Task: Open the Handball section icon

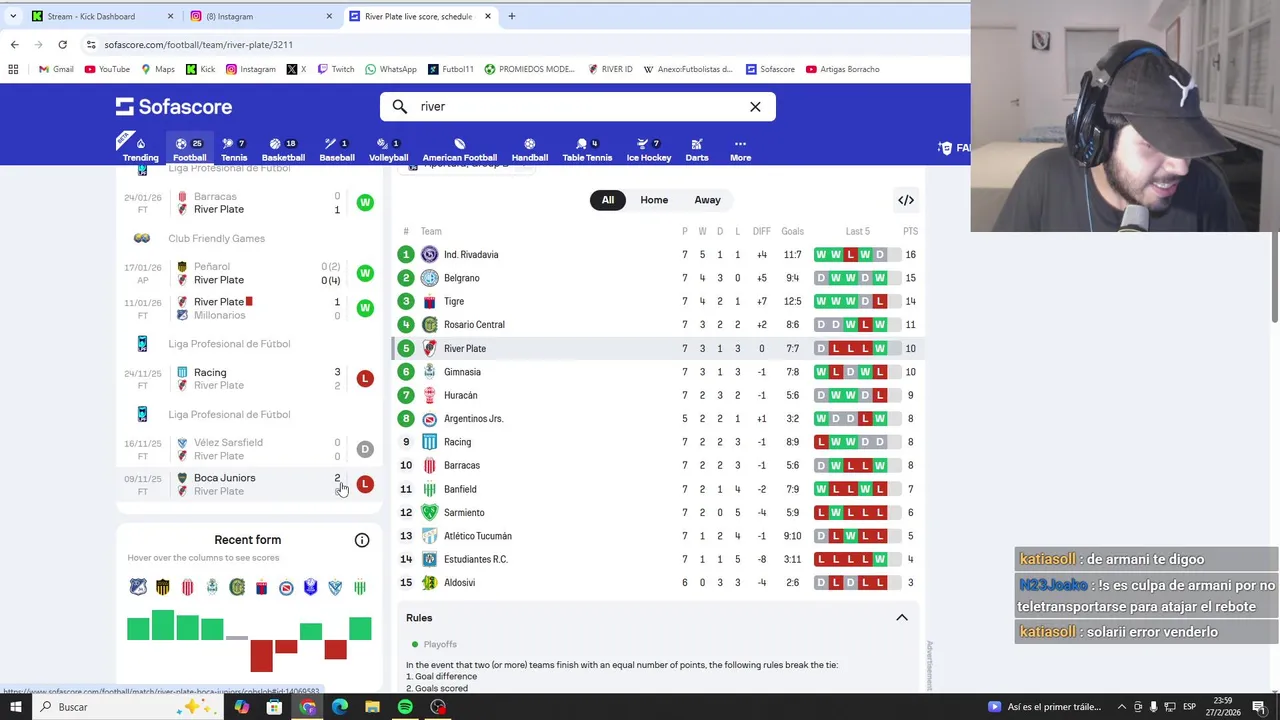Action: pyautogui.click(x=529, y=150)
